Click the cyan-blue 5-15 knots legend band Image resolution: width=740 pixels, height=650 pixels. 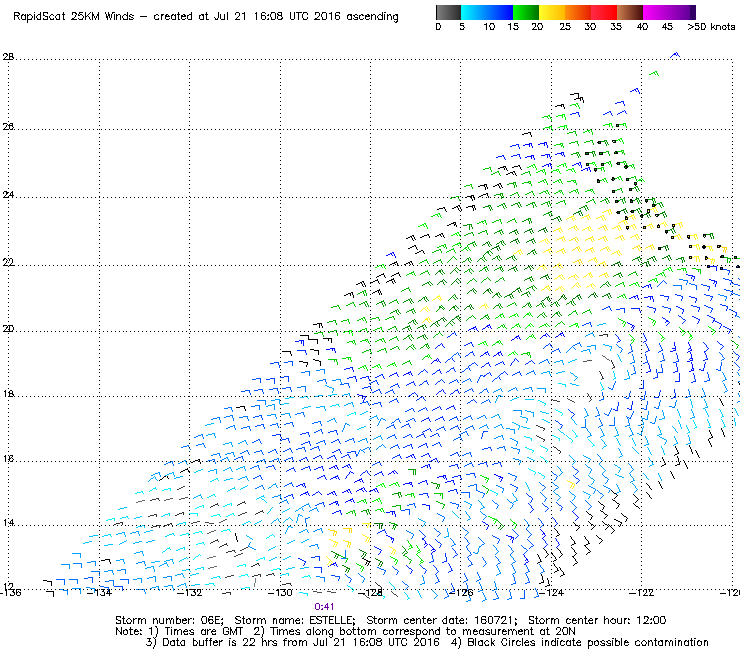[x=487, y=12]
